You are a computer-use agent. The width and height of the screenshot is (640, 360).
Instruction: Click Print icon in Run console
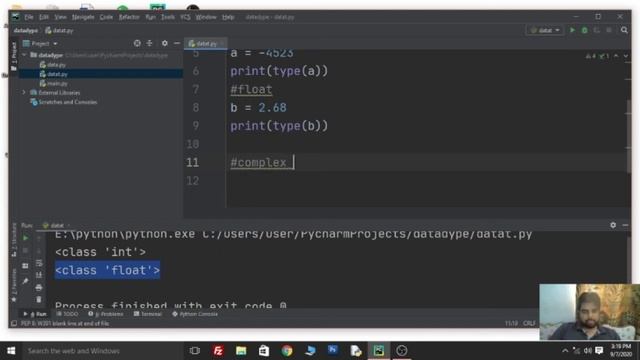39,287
